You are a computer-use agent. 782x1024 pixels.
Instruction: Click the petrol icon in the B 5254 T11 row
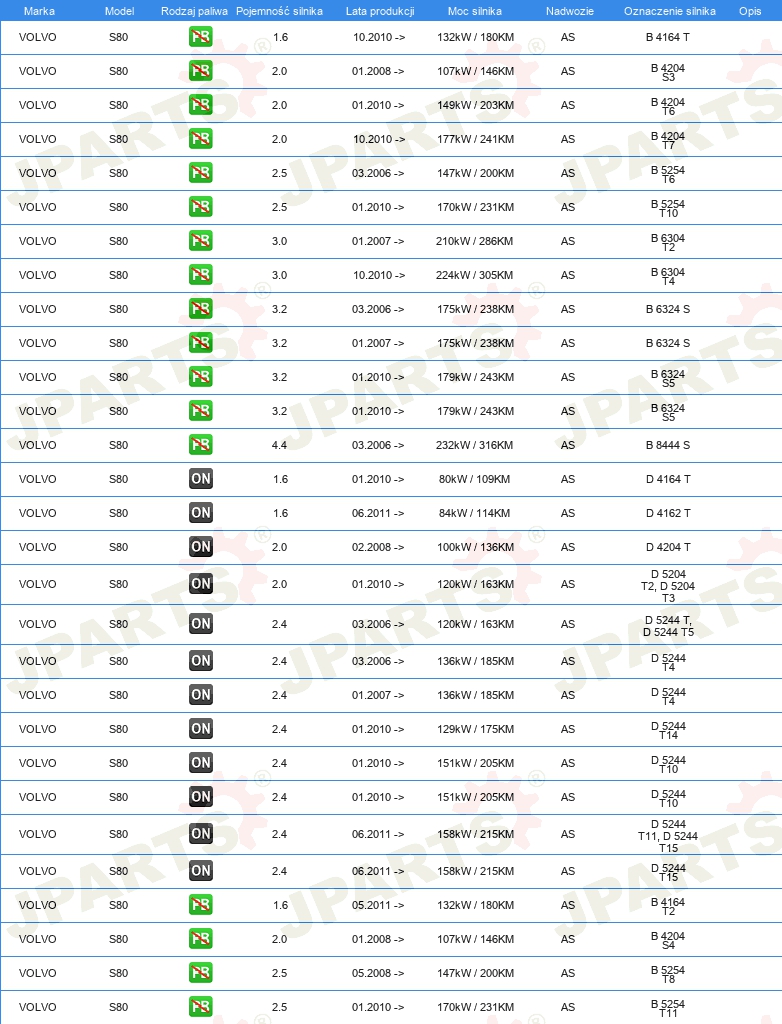(x=201, y=1007)
